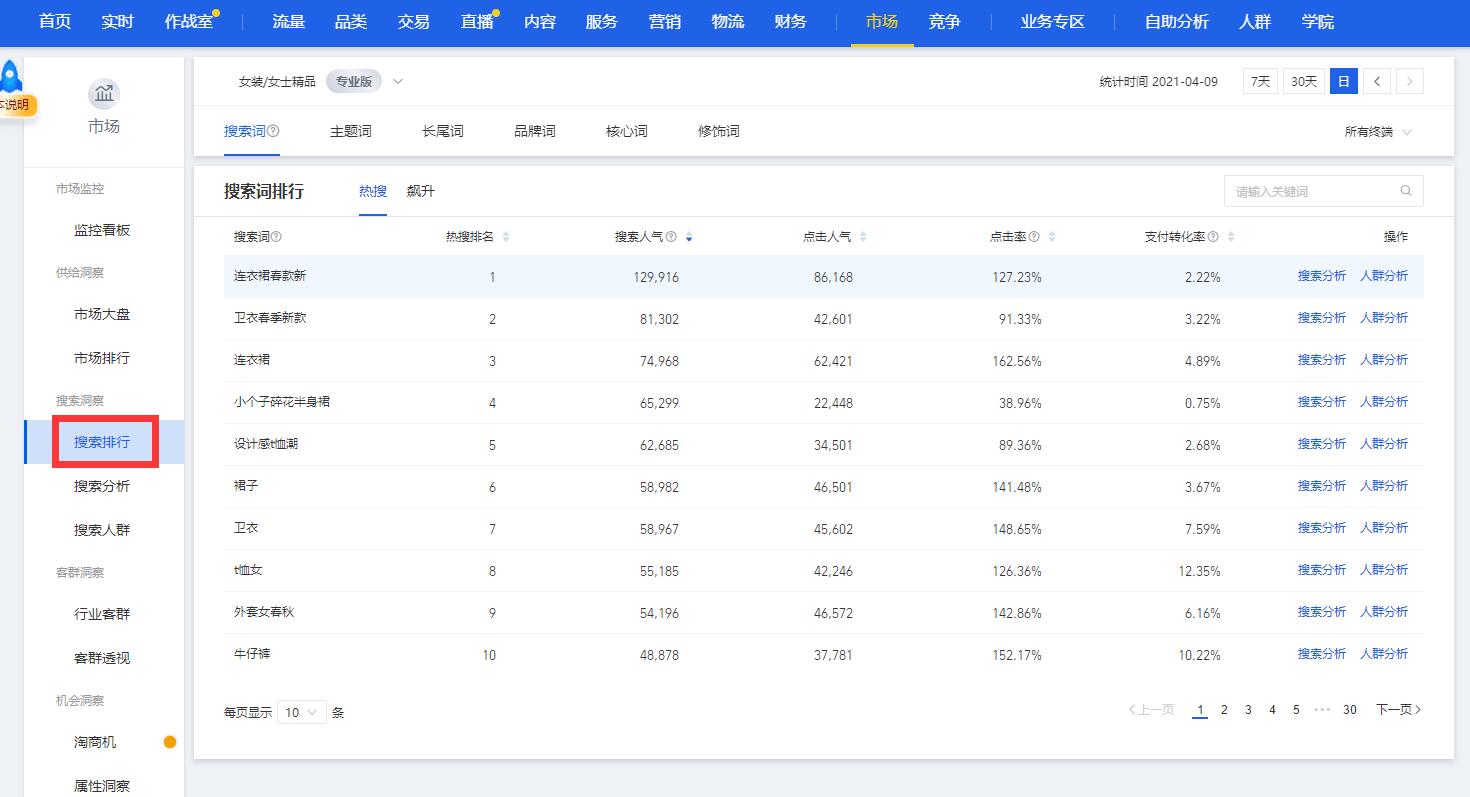This screenshot has height=797, width=1470.
Task: Go to page 3 of results
Action: pyautogui.click(x=1248, y=709)
